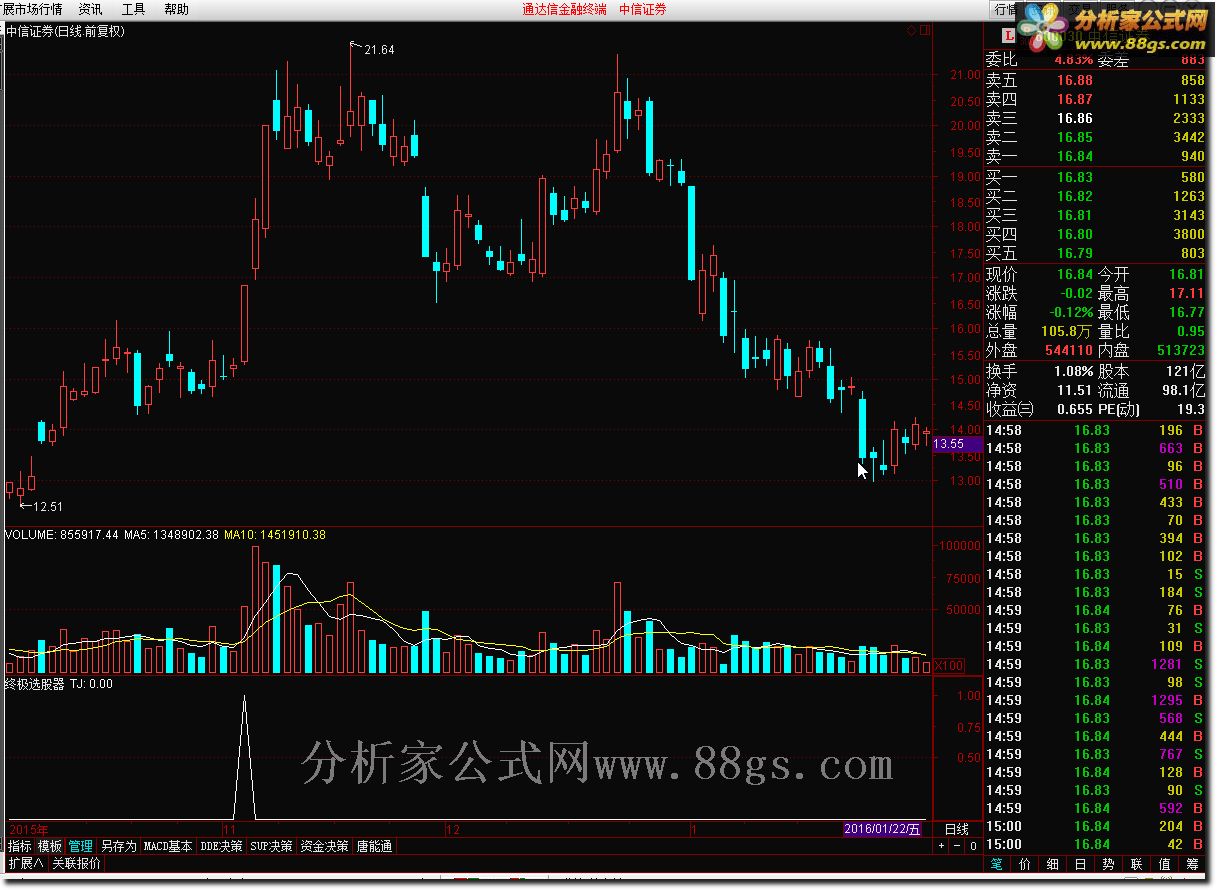Select the 管理 tab
The height and width of the screenshot is (890, 1217).
81,846
